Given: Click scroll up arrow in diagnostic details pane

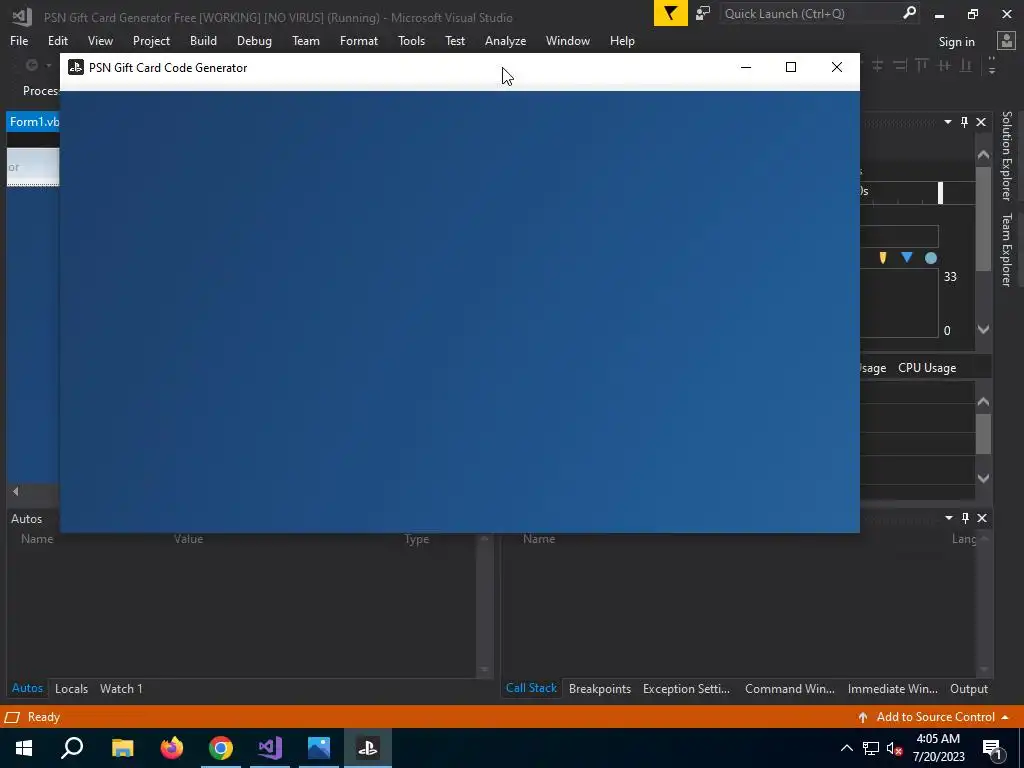Looking at the screenshot, I should (984, 402).
